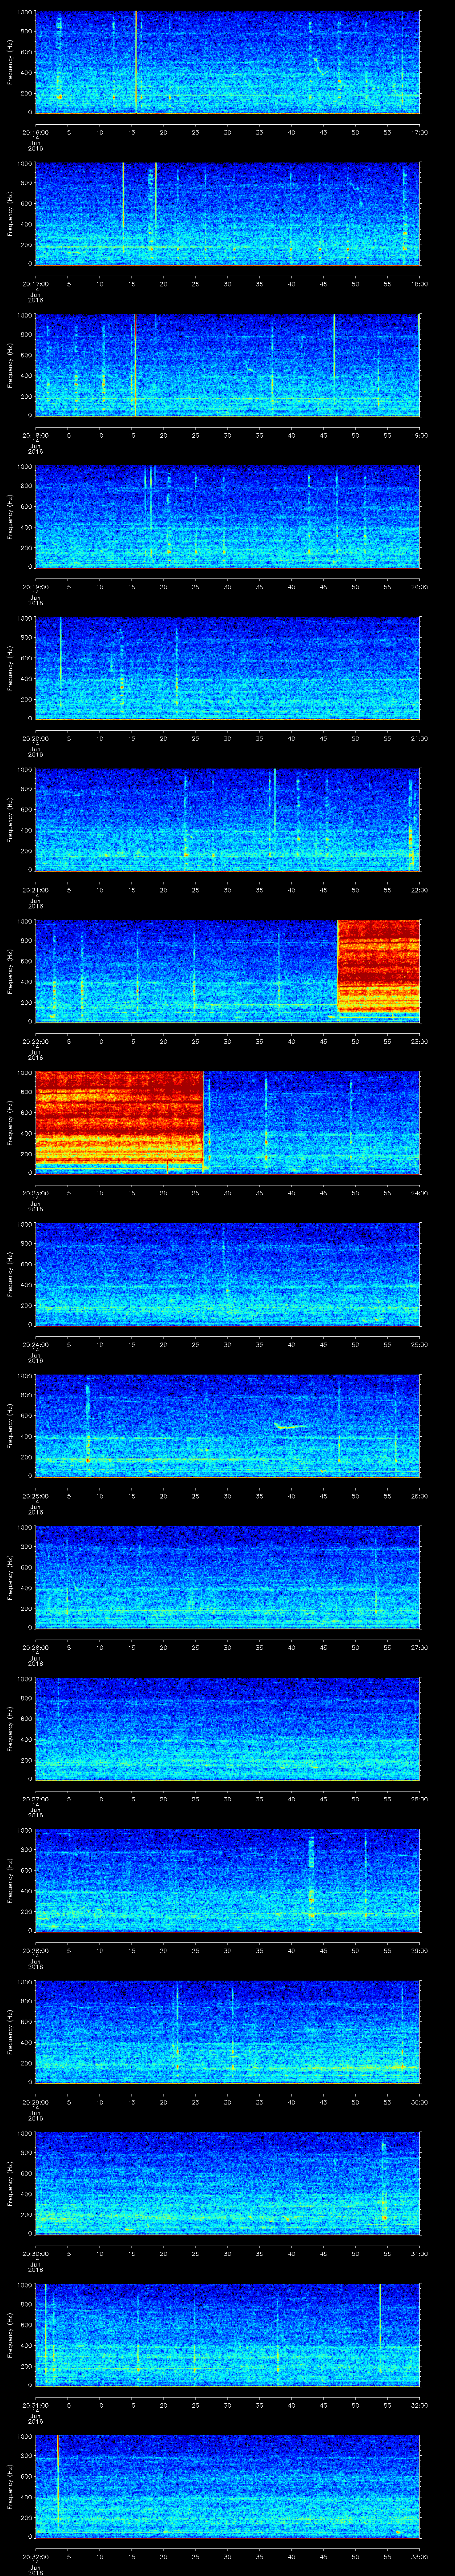Click the '20:26:00' start time label

[35, 1647]
